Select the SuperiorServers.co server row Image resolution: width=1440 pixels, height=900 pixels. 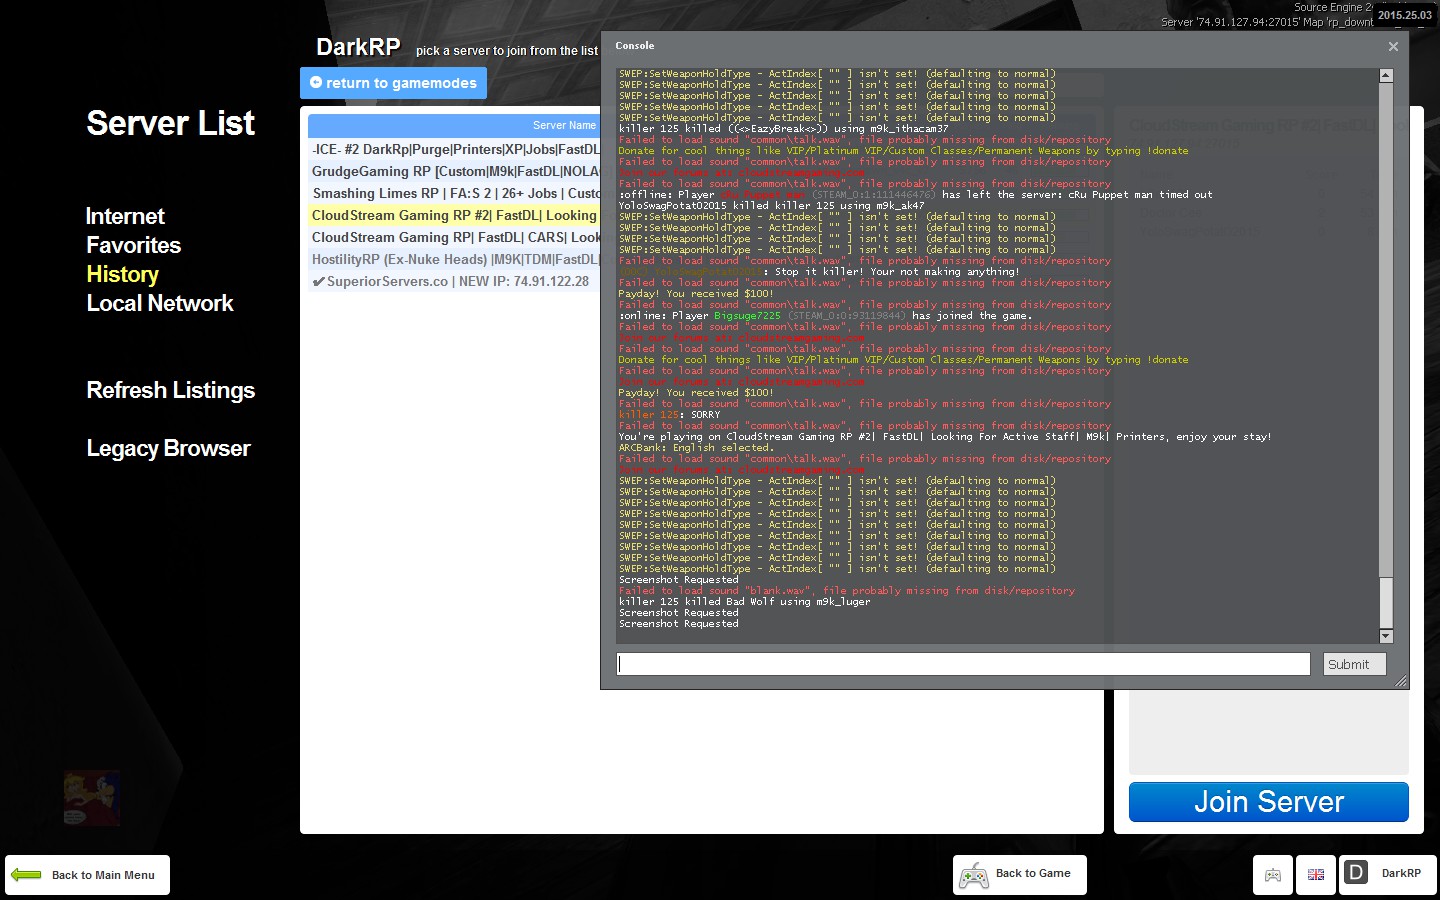tap(454, 281)
